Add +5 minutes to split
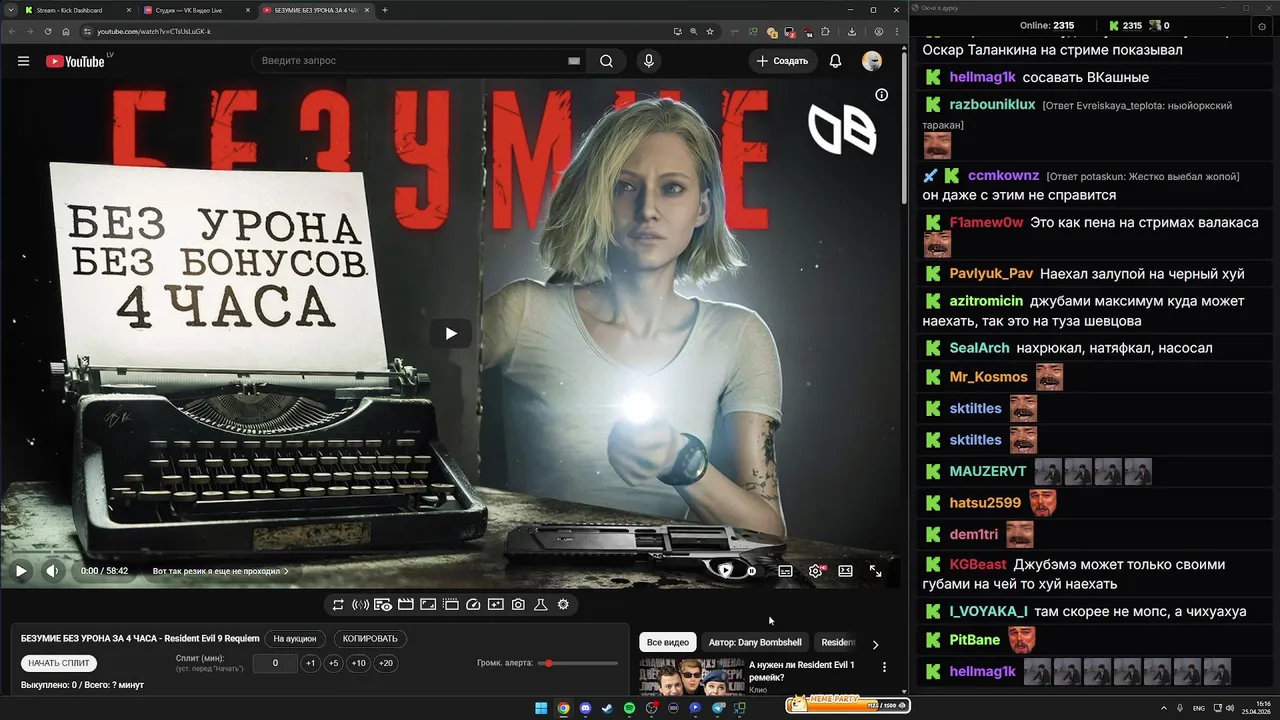Image resolution: width=1280 pixels, height=720 pixels. (333, 663)
